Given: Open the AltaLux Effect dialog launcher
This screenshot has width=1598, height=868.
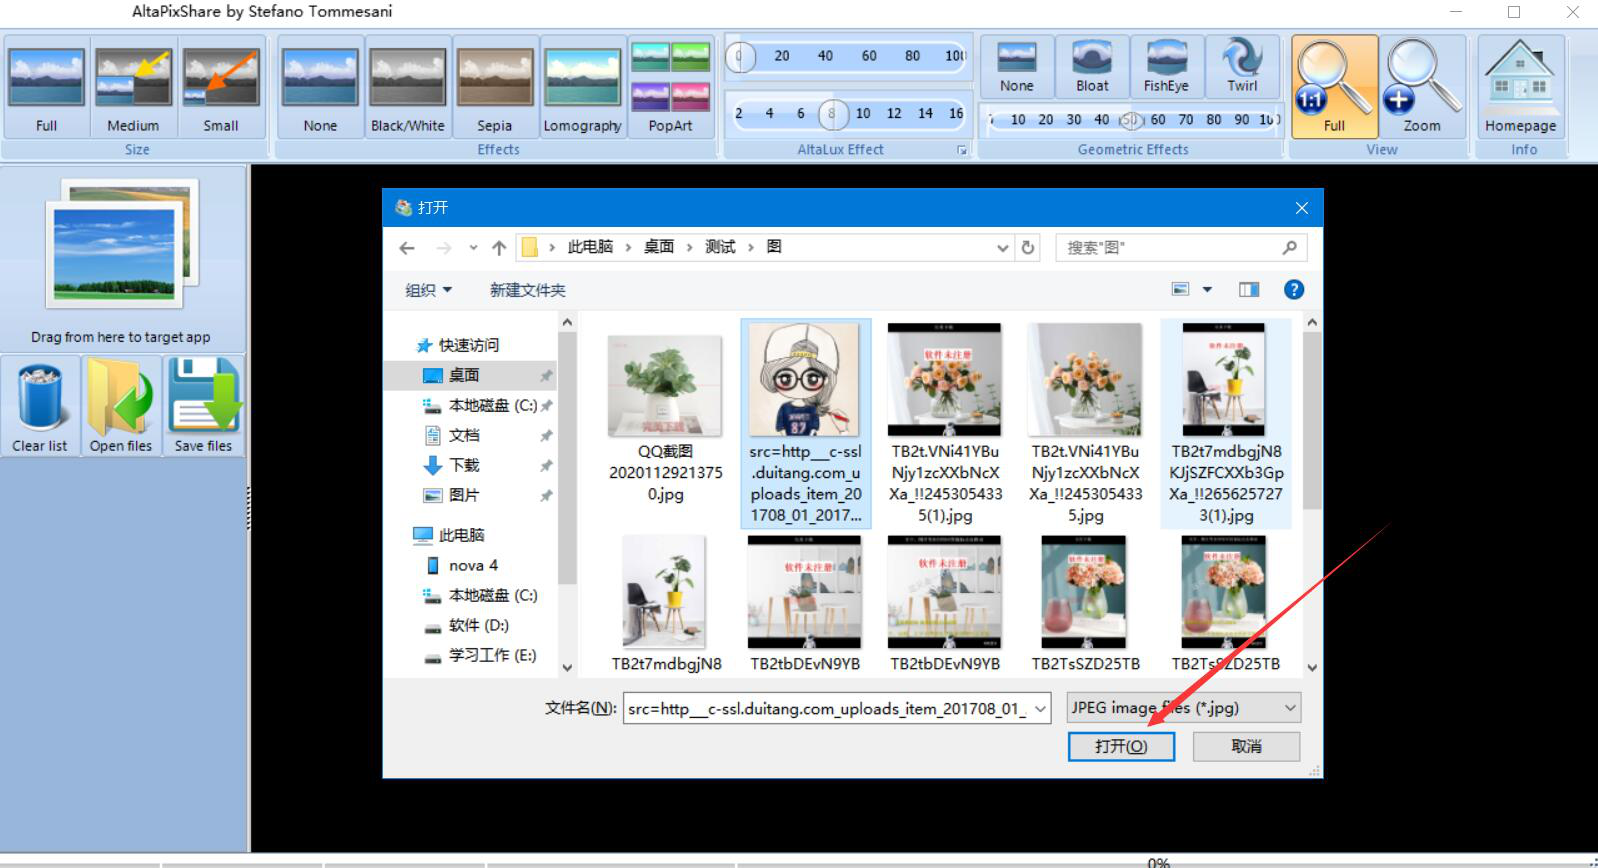Looking at the screenshot, I should tap(962, 151).
